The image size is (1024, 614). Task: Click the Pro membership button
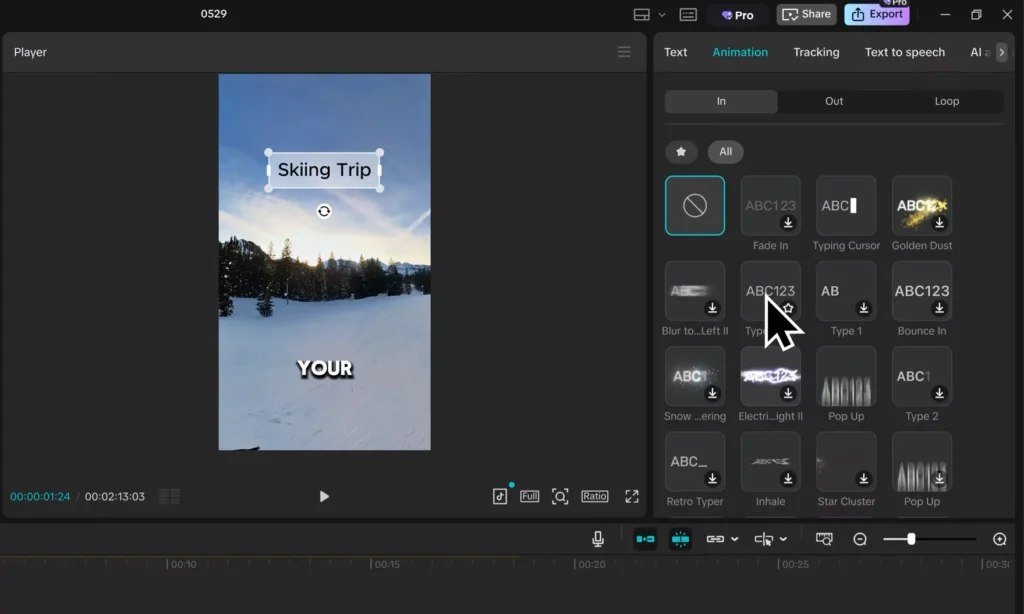click(738, 14)
